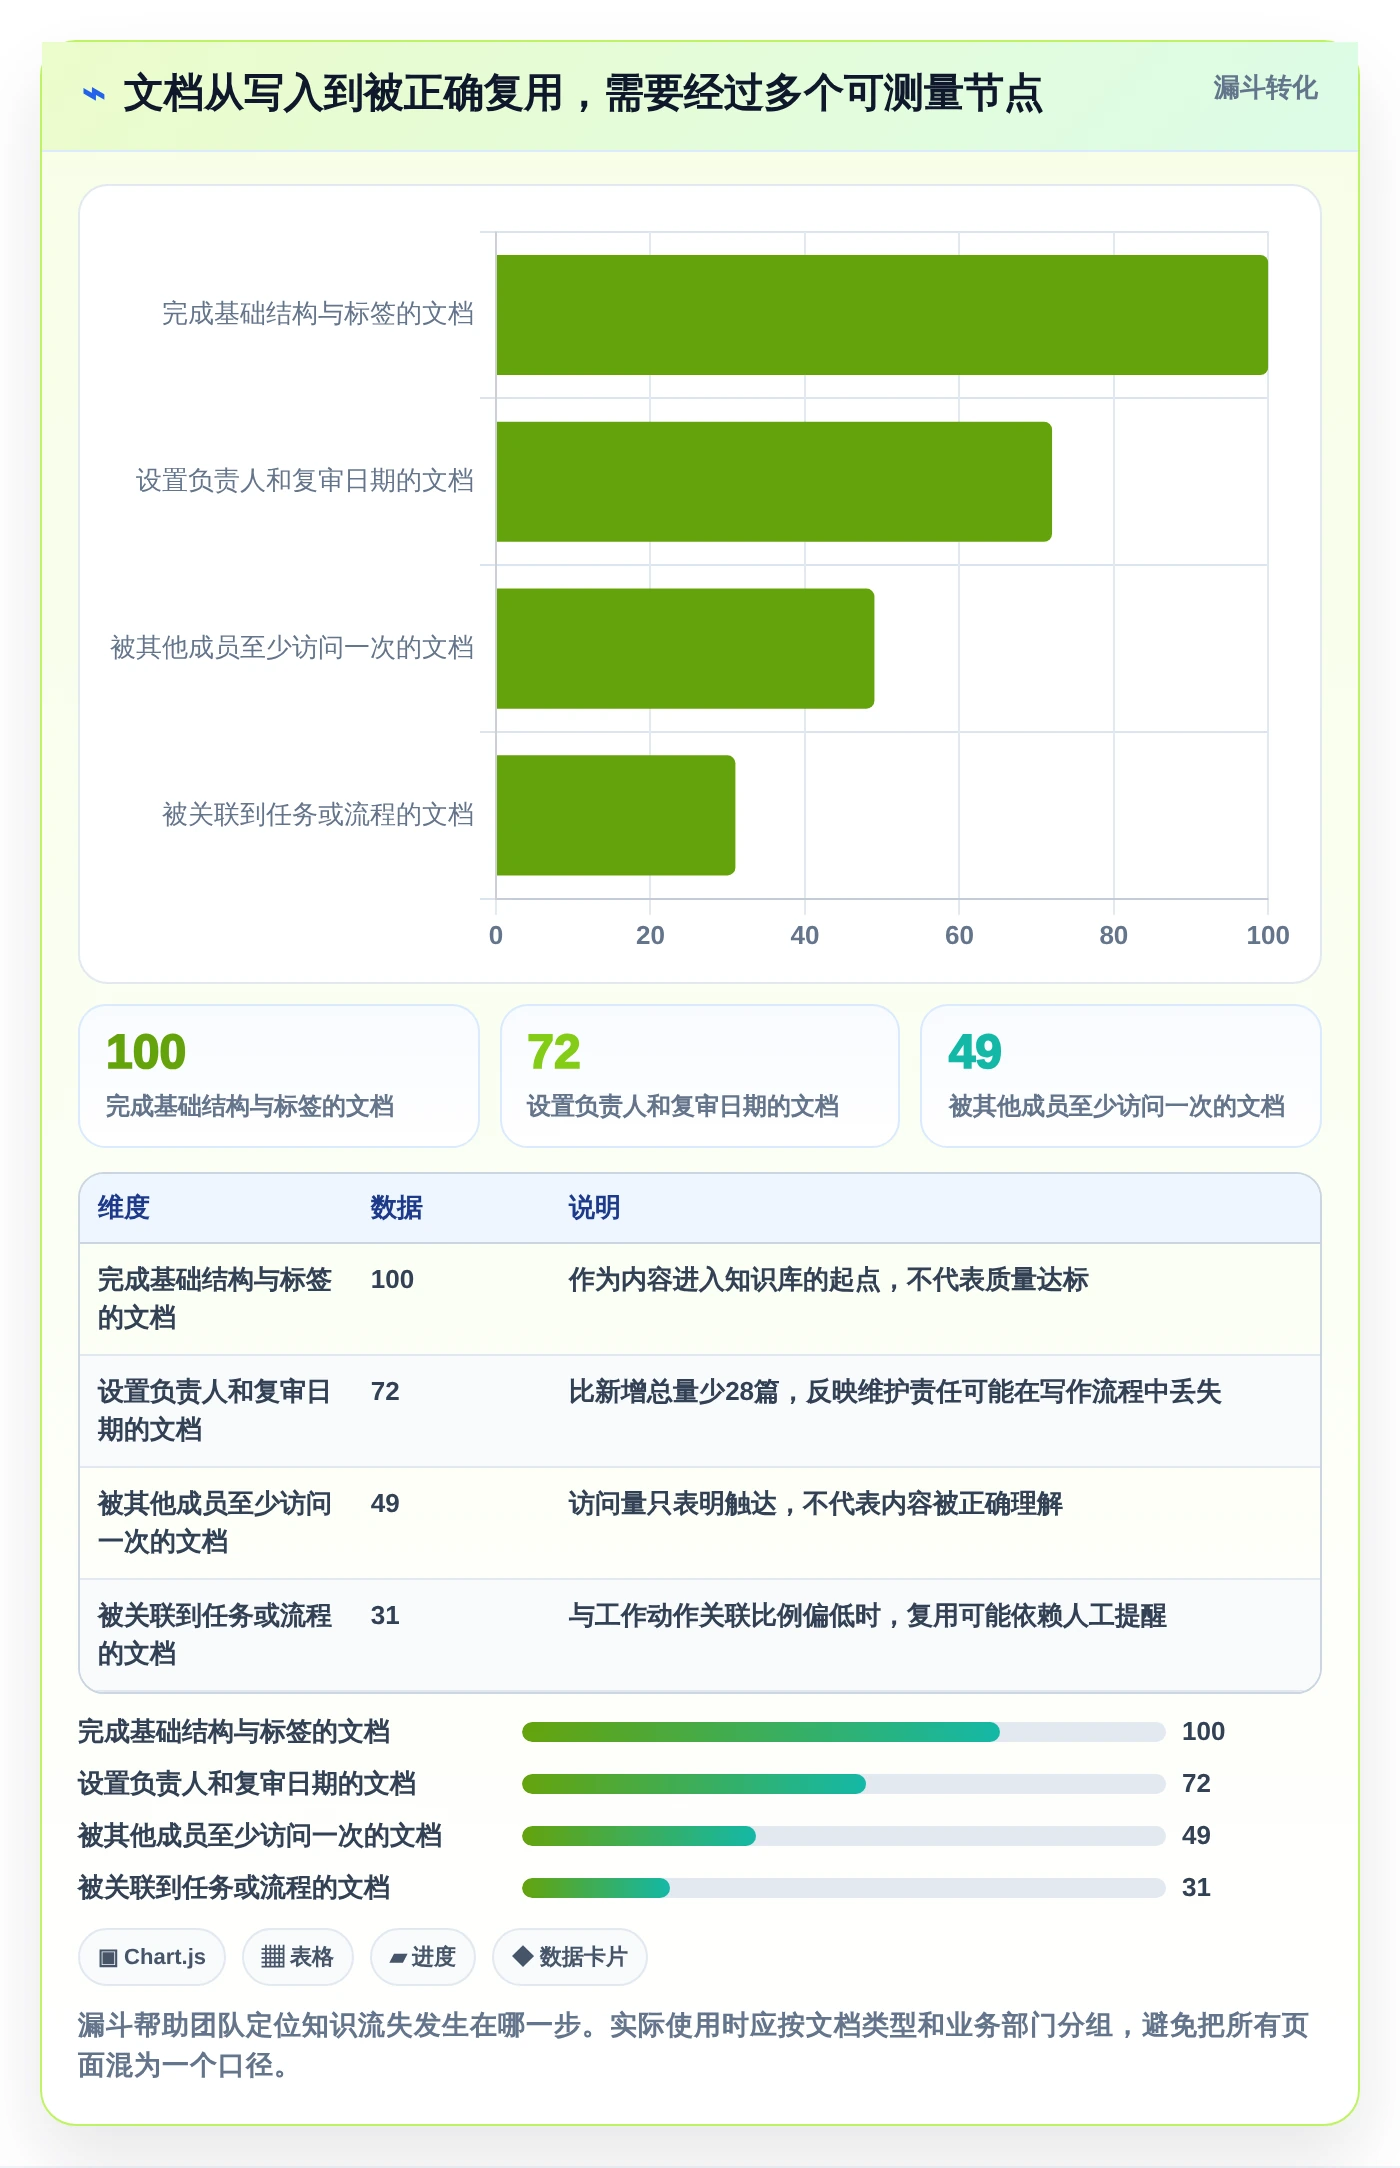Select the stat card with value 49
The height and width of the screenshot is (2168, 1400).
[1121, 1076]
